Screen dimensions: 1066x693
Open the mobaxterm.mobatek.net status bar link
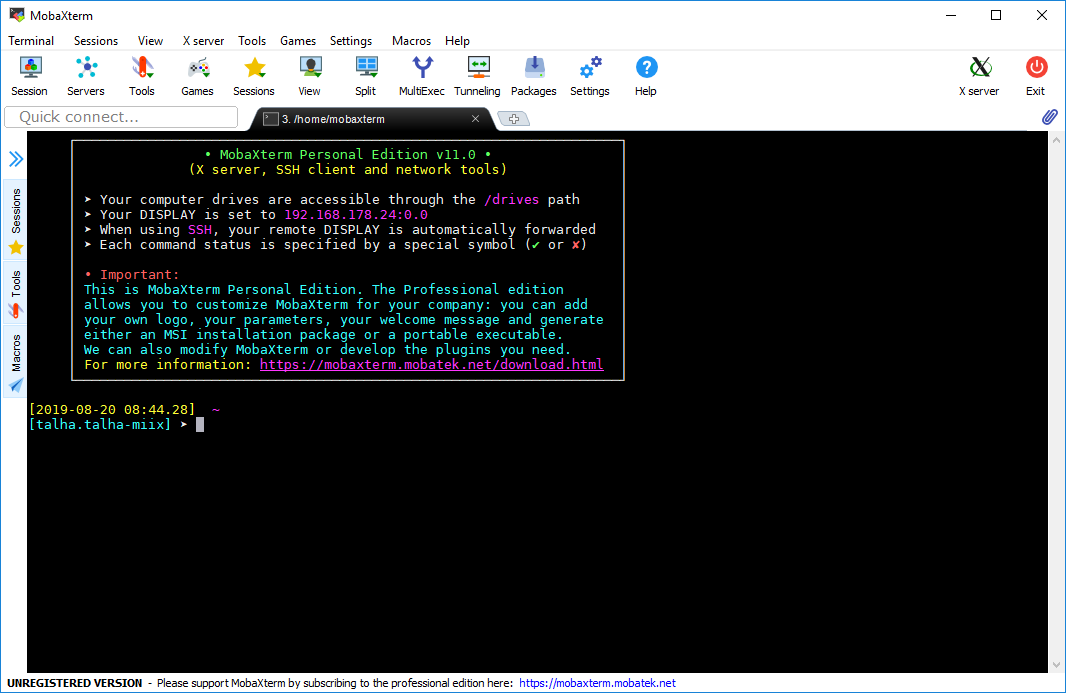click(x=597, y=683)
